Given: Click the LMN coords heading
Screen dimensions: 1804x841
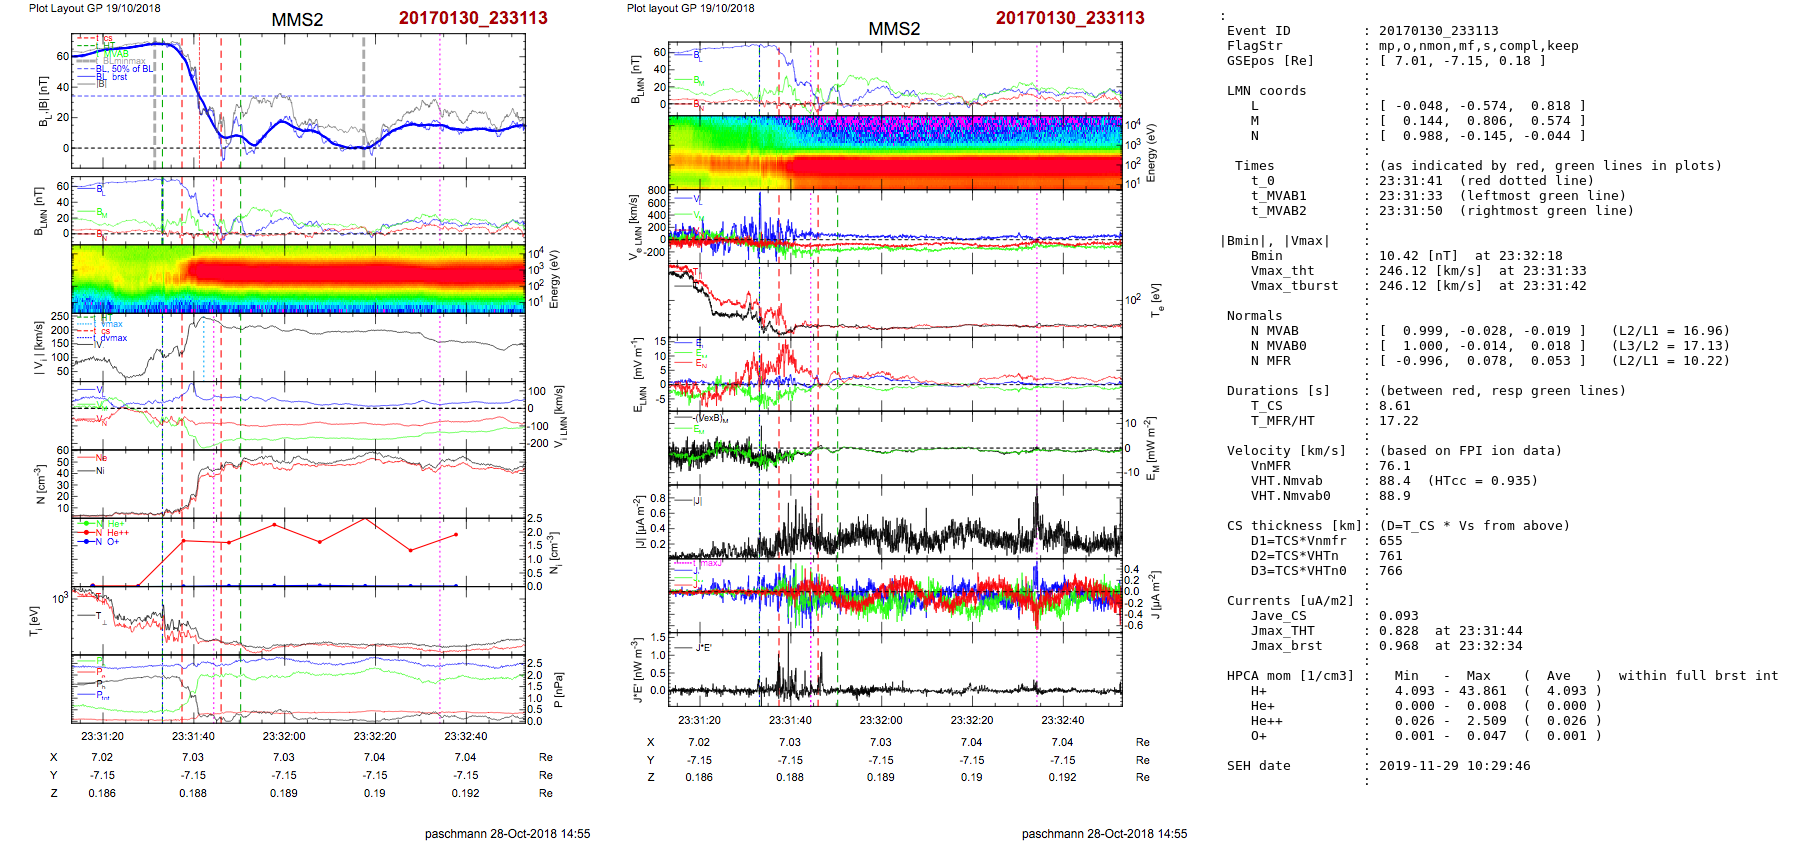Looking at the screenshot, I should [1266, 91].
